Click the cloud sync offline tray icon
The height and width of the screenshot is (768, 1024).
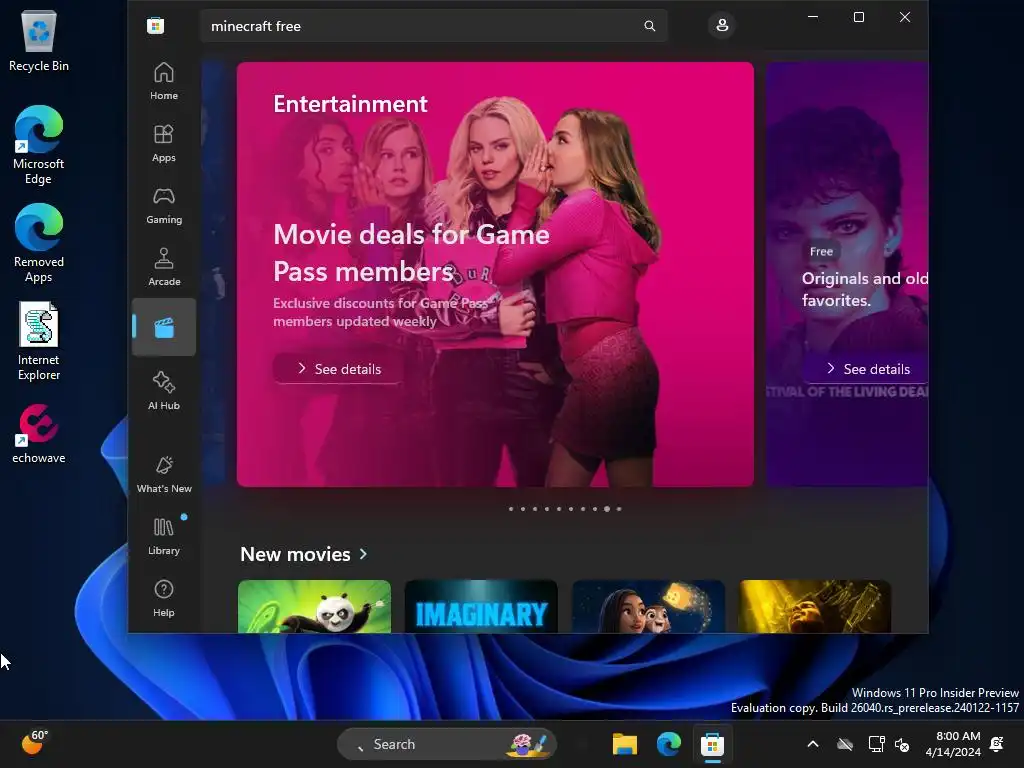click(845, 744)
